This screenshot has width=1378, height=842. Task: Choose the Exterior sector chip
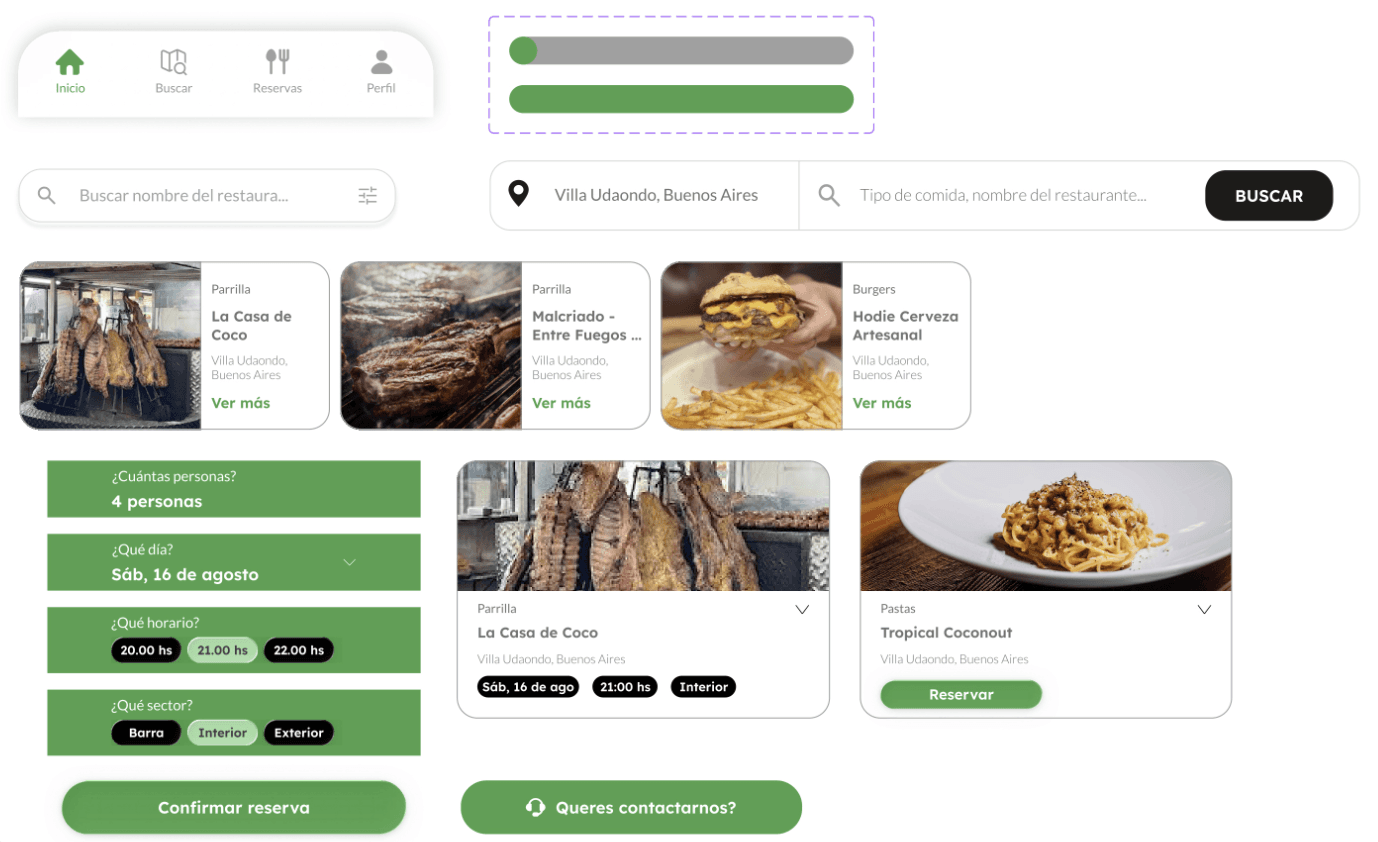[299, 733]
